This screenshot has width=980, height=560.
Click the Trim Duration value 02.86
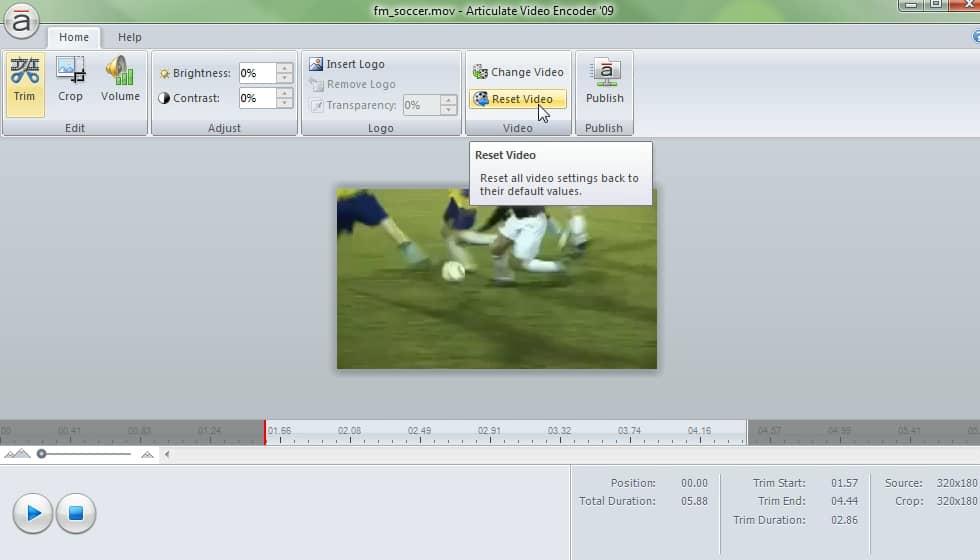click(x=844, y=520)
